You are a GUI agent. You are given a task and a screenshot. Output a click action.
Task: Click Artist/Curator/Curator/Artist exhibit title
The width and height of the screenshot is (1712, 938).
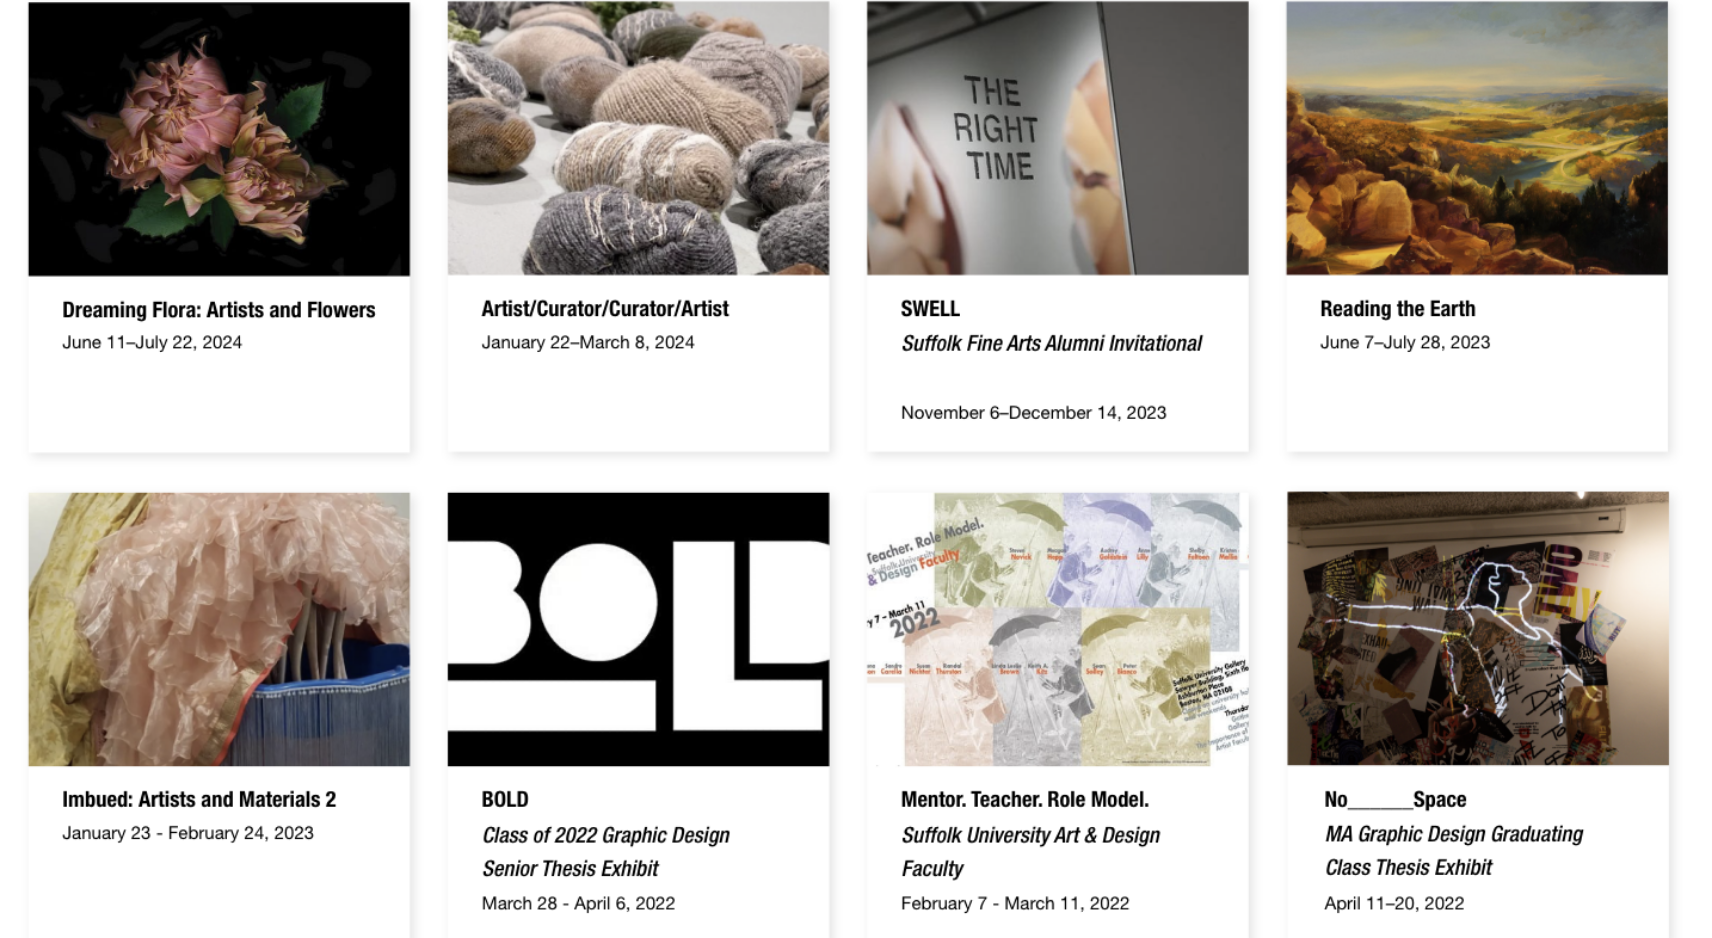[605, 309]
